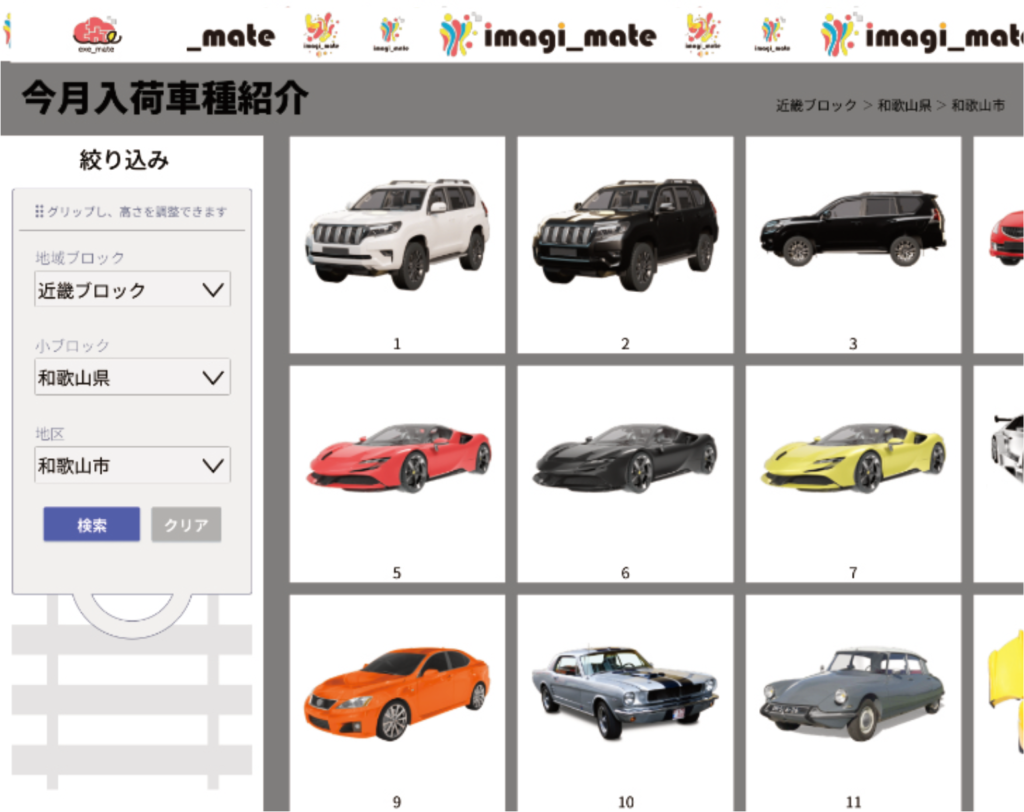Image resolution: width=1024 pixels, height=812 pixels.
Task: Click the grip handle dots icon
Action: 39,211
